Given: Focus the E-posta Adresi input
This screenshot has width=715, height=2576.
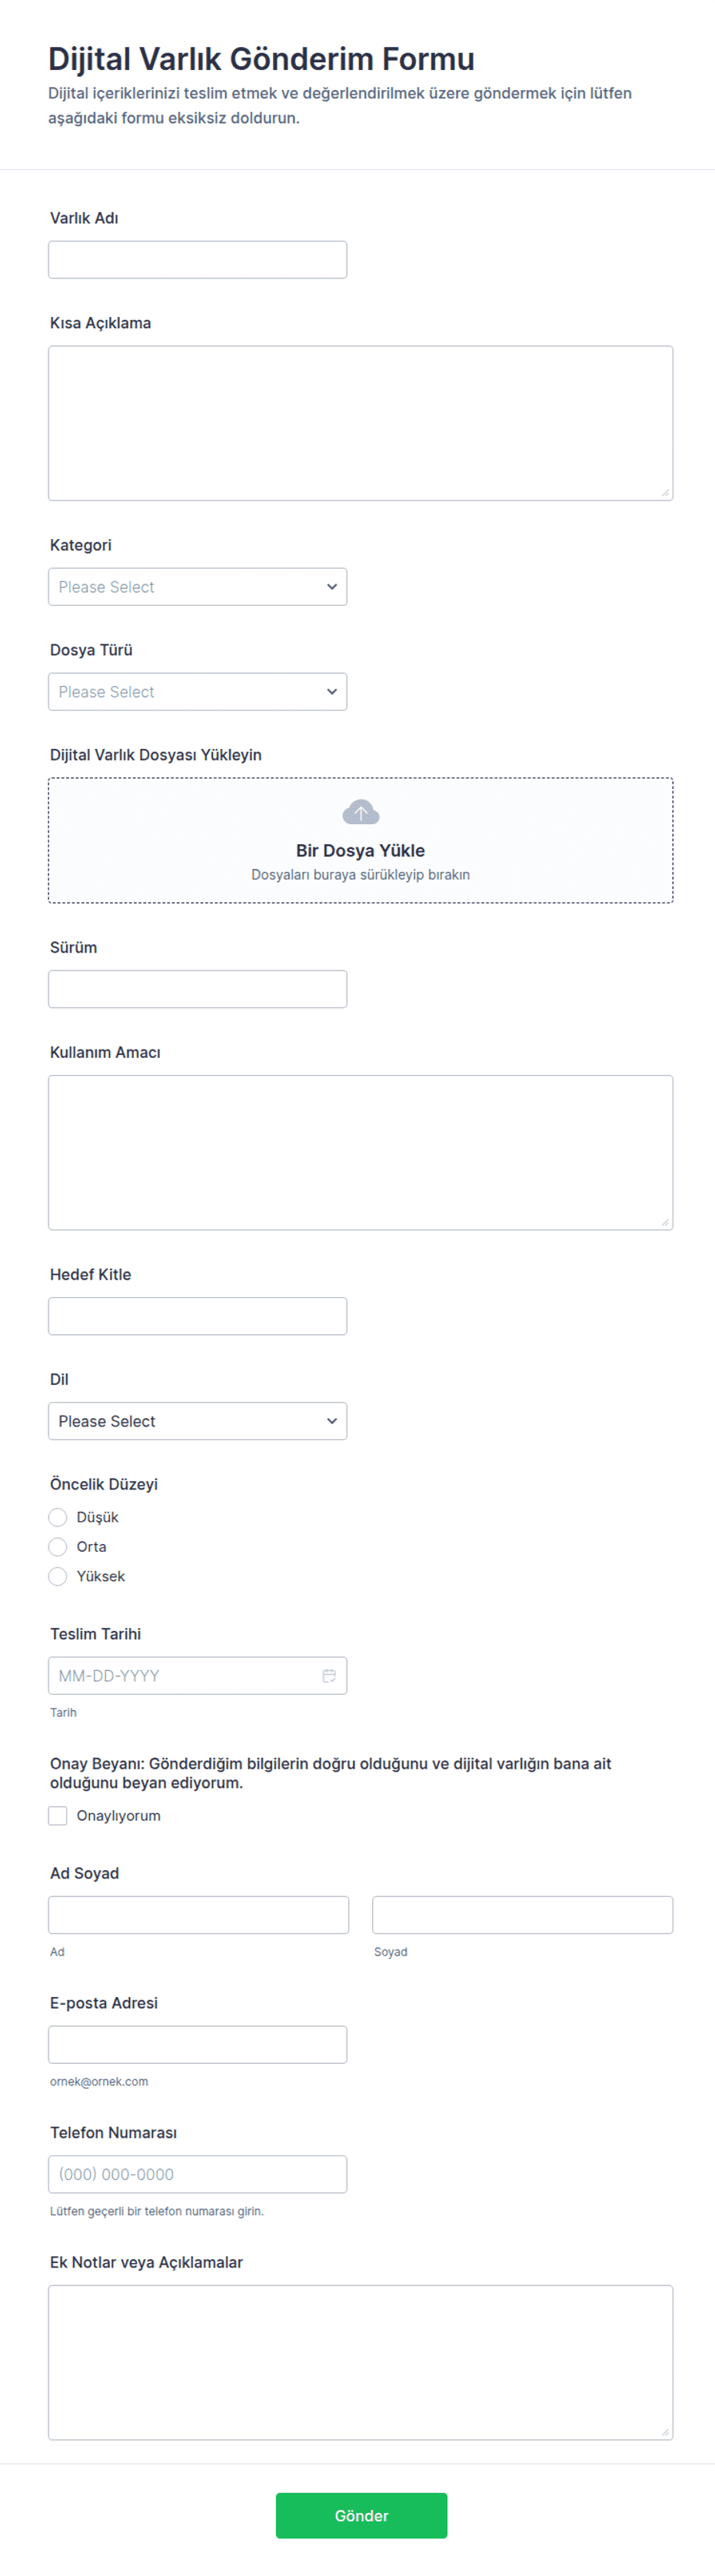Looking at the screenshot, I should tap(197, 2044).
